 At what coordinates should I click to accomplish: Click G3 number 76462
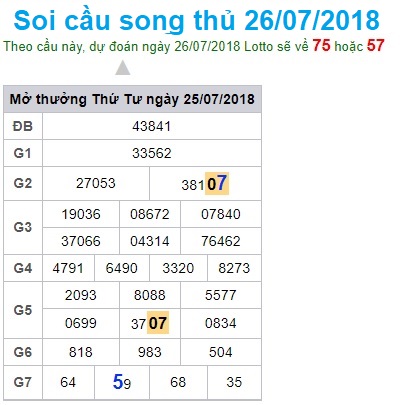221,241
